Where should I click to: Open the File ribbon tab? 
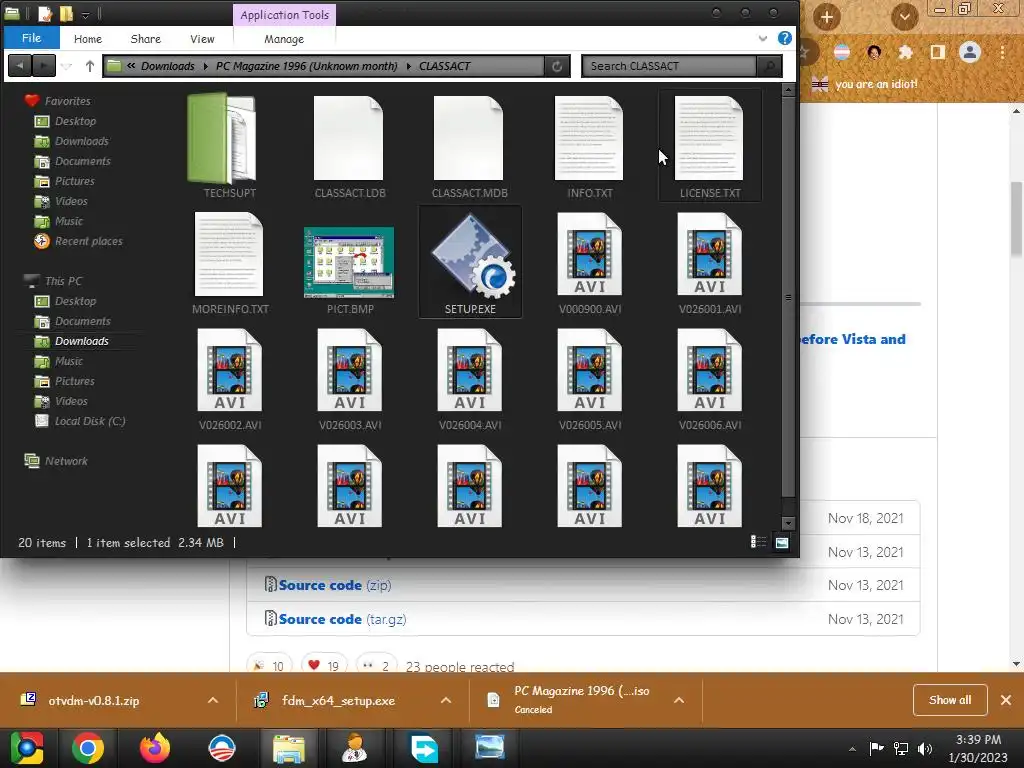click(31, 38)
